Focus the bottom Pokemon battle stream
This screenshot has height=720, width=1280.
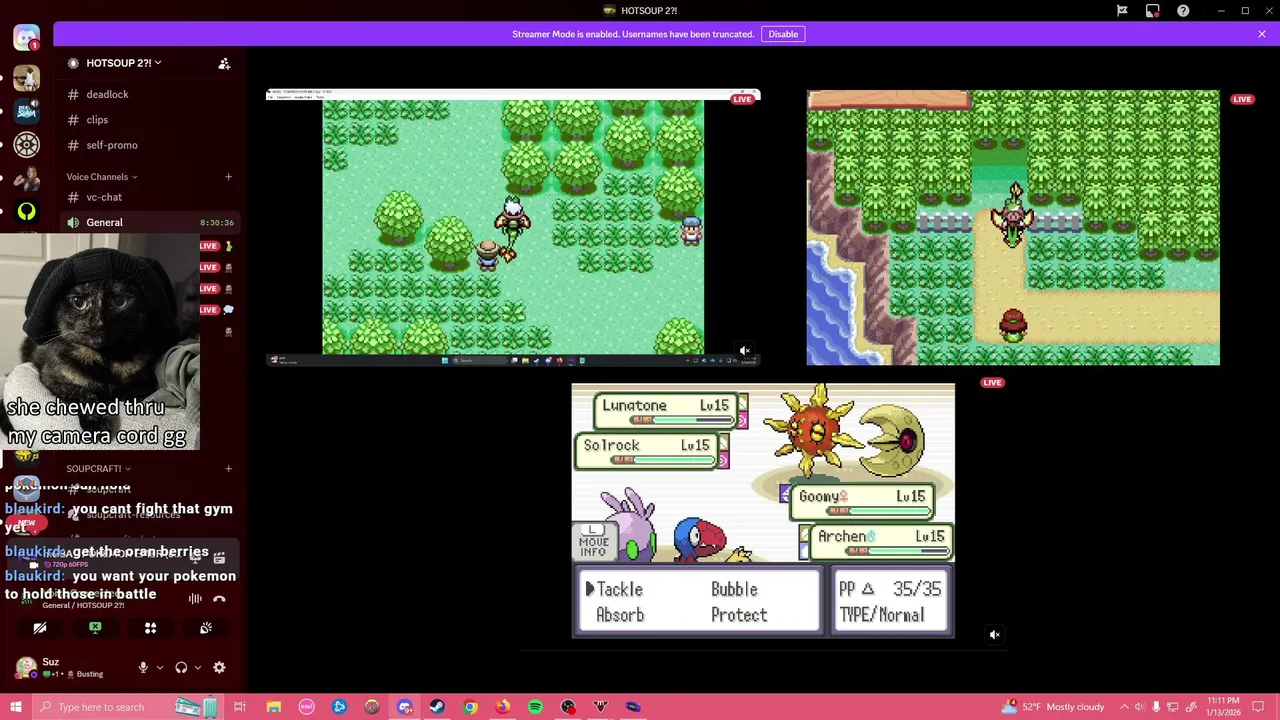(763, 510)
